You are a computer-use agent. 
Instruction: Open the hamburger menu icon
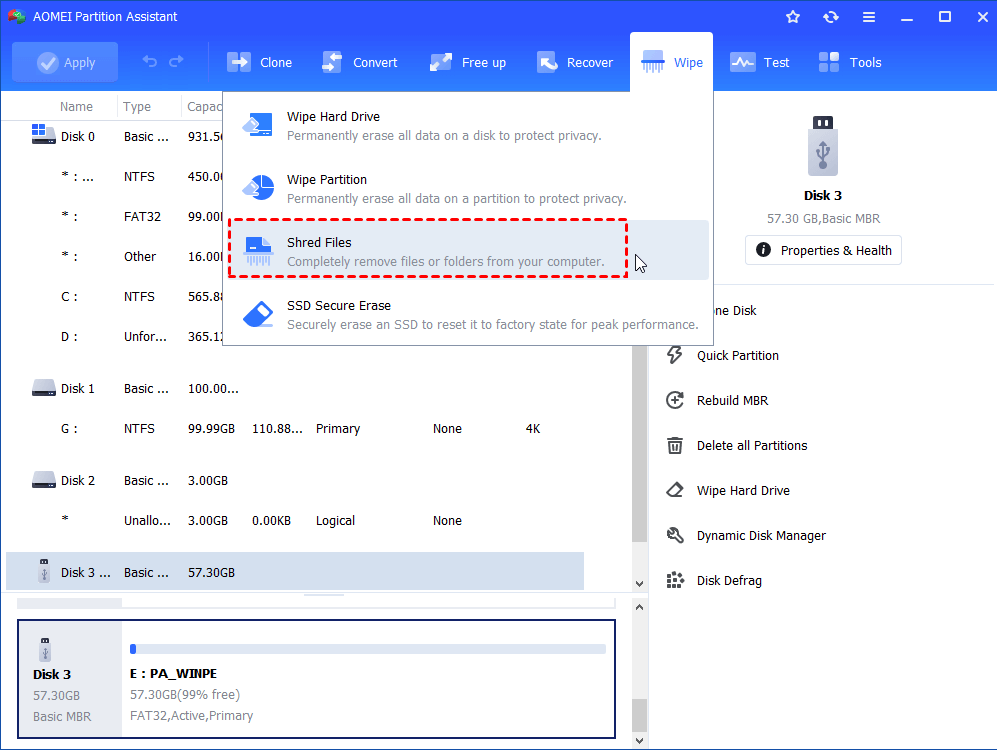point(869,17)
